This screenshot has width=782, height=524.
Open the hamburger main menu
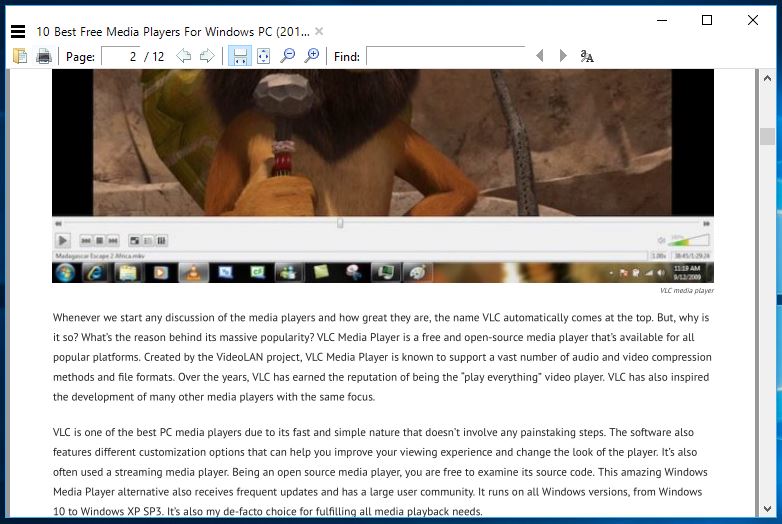pos(17,32)
